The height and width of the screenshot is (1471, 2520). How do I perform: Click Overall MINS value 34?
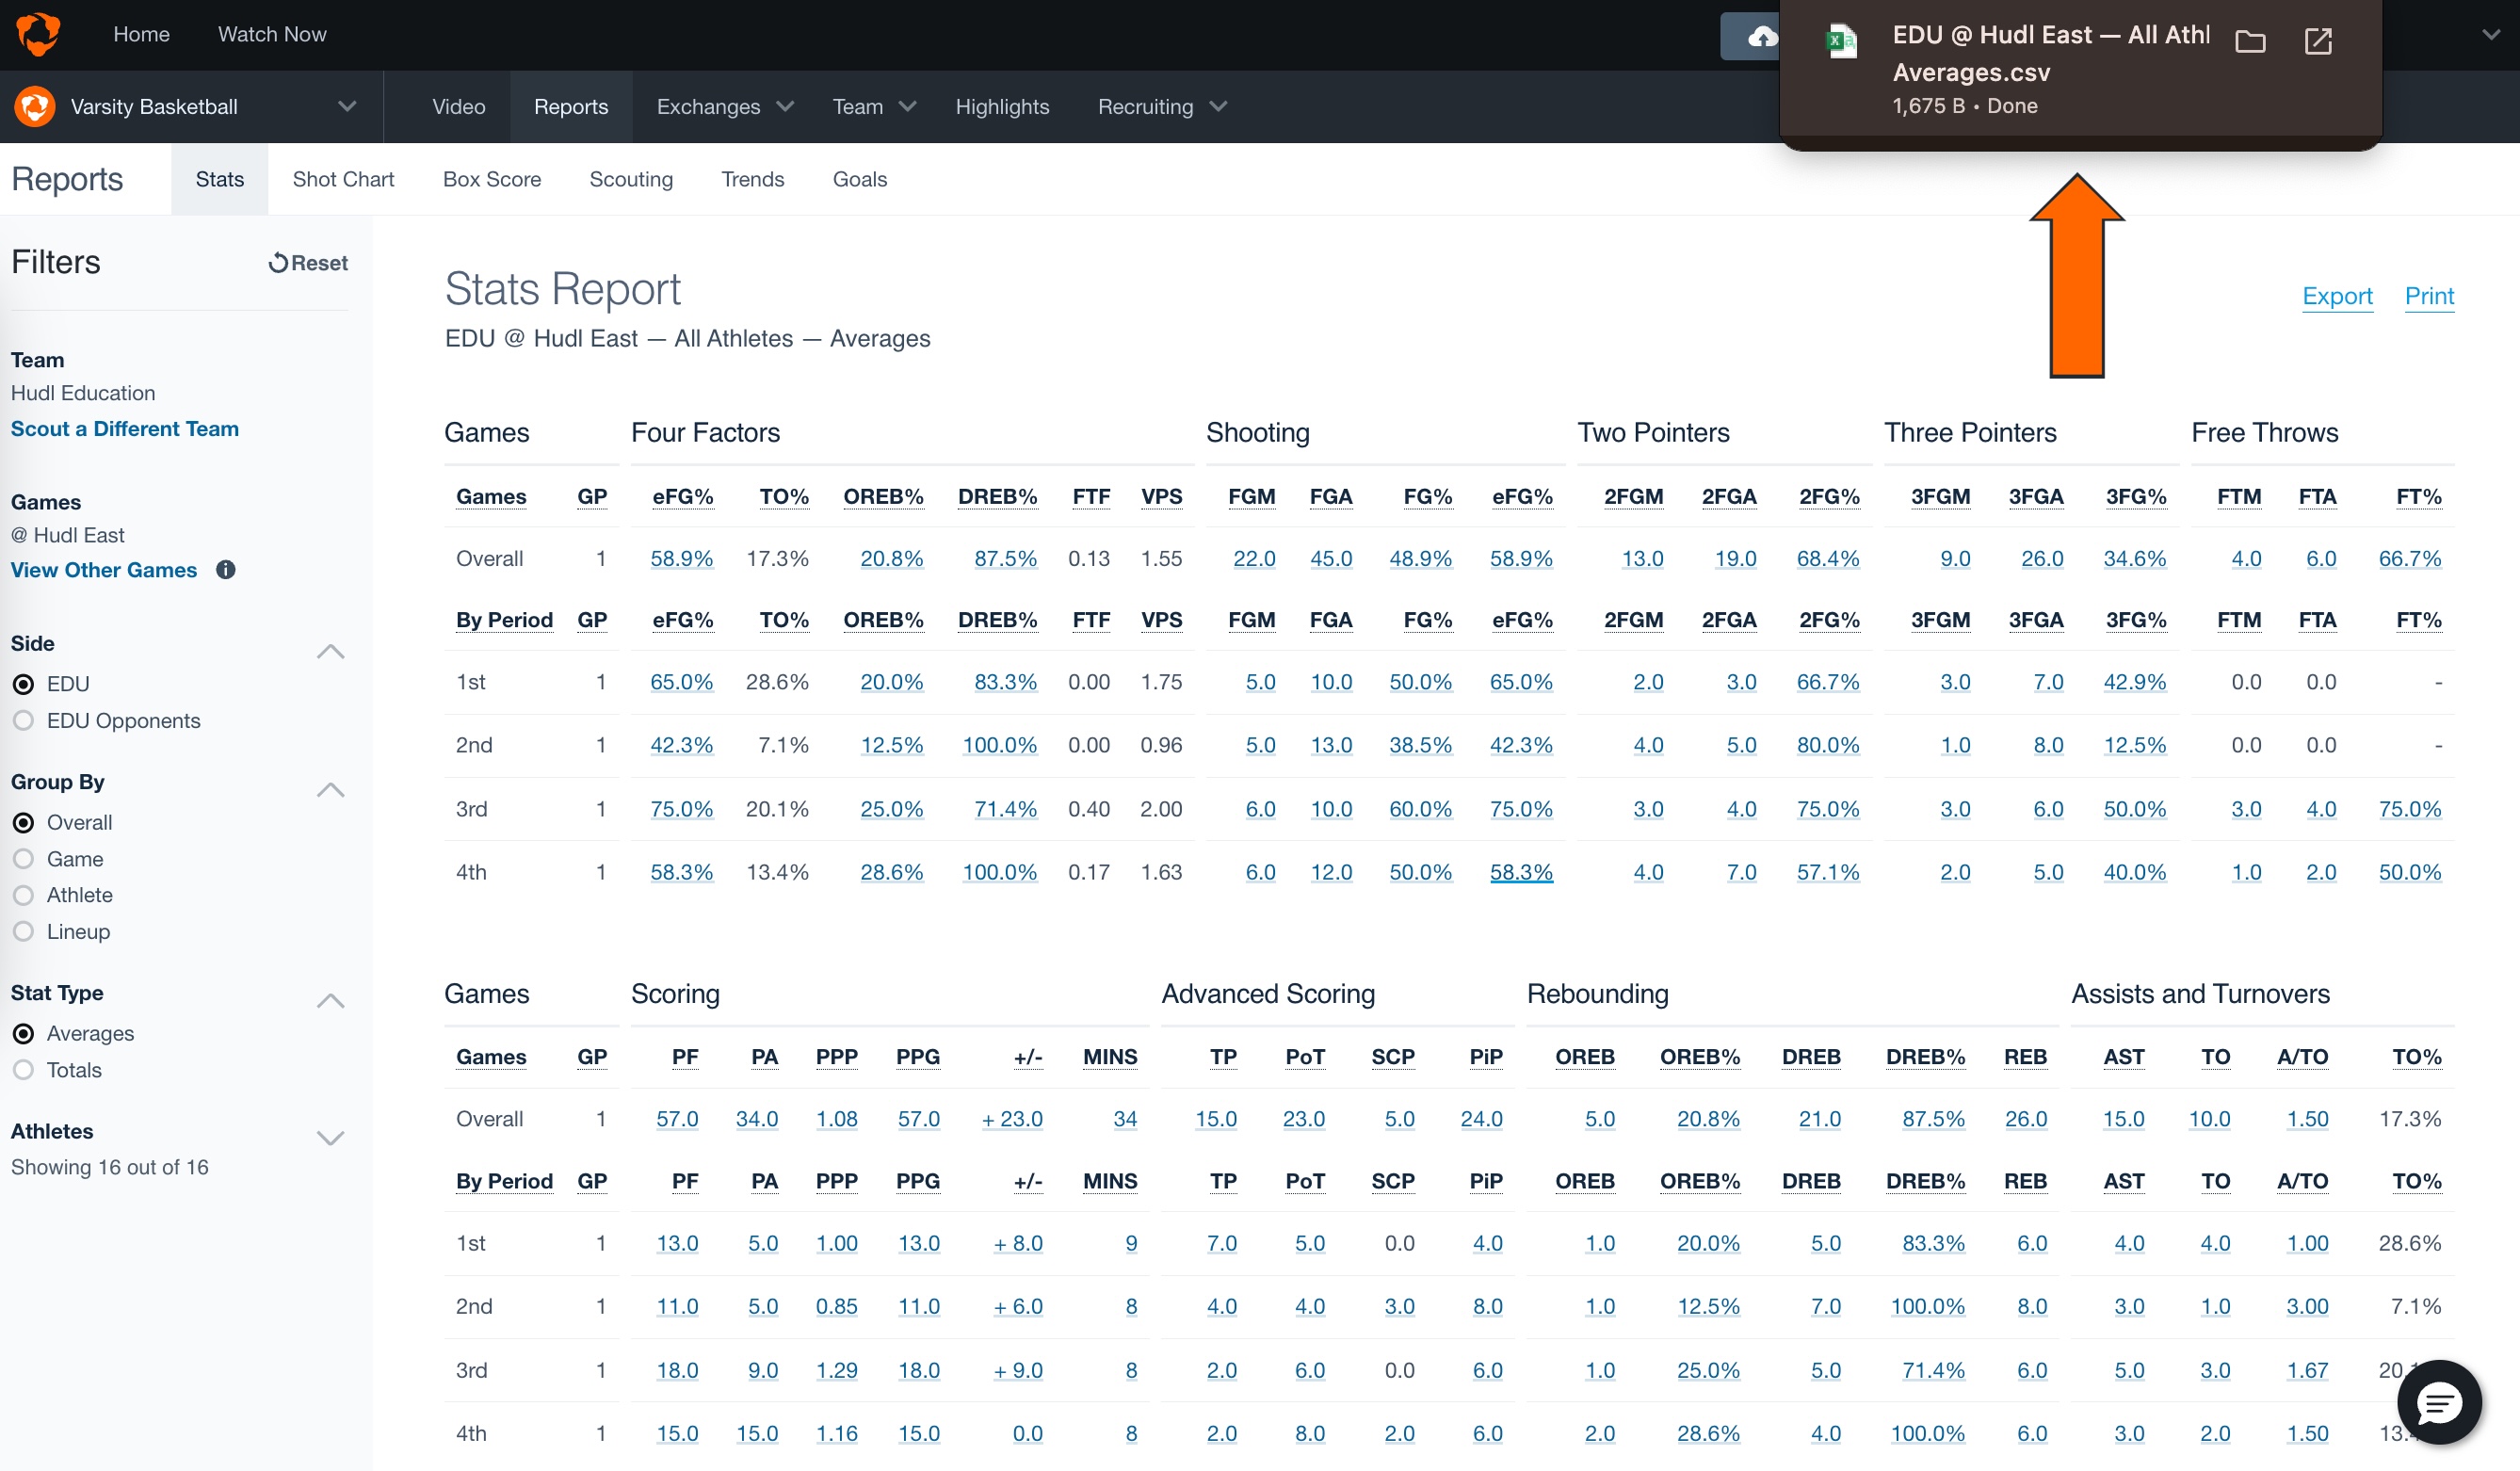(x=1126, y=1119)
